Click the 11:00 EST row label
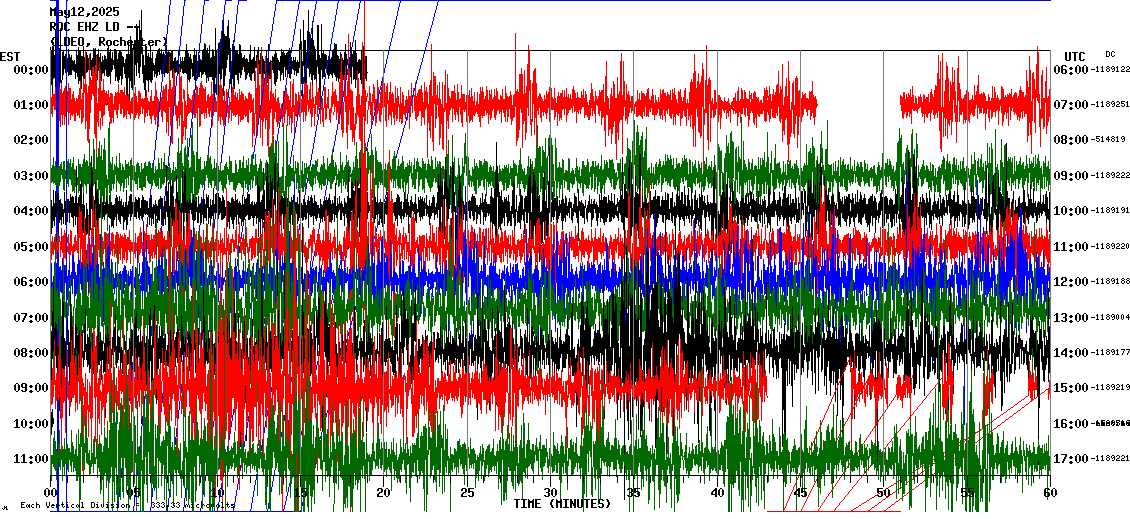This screenshot has height=519, width=1130. click(32, 459)
